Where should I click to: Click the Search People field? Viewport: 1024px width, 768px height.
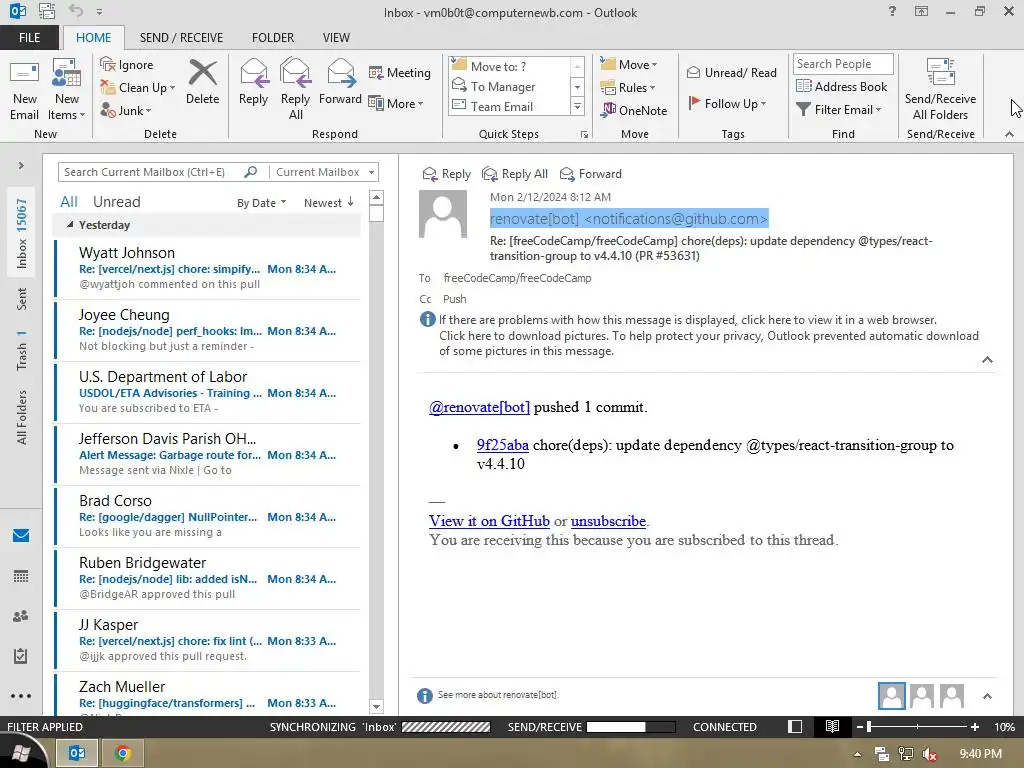(x=842, y=64)
